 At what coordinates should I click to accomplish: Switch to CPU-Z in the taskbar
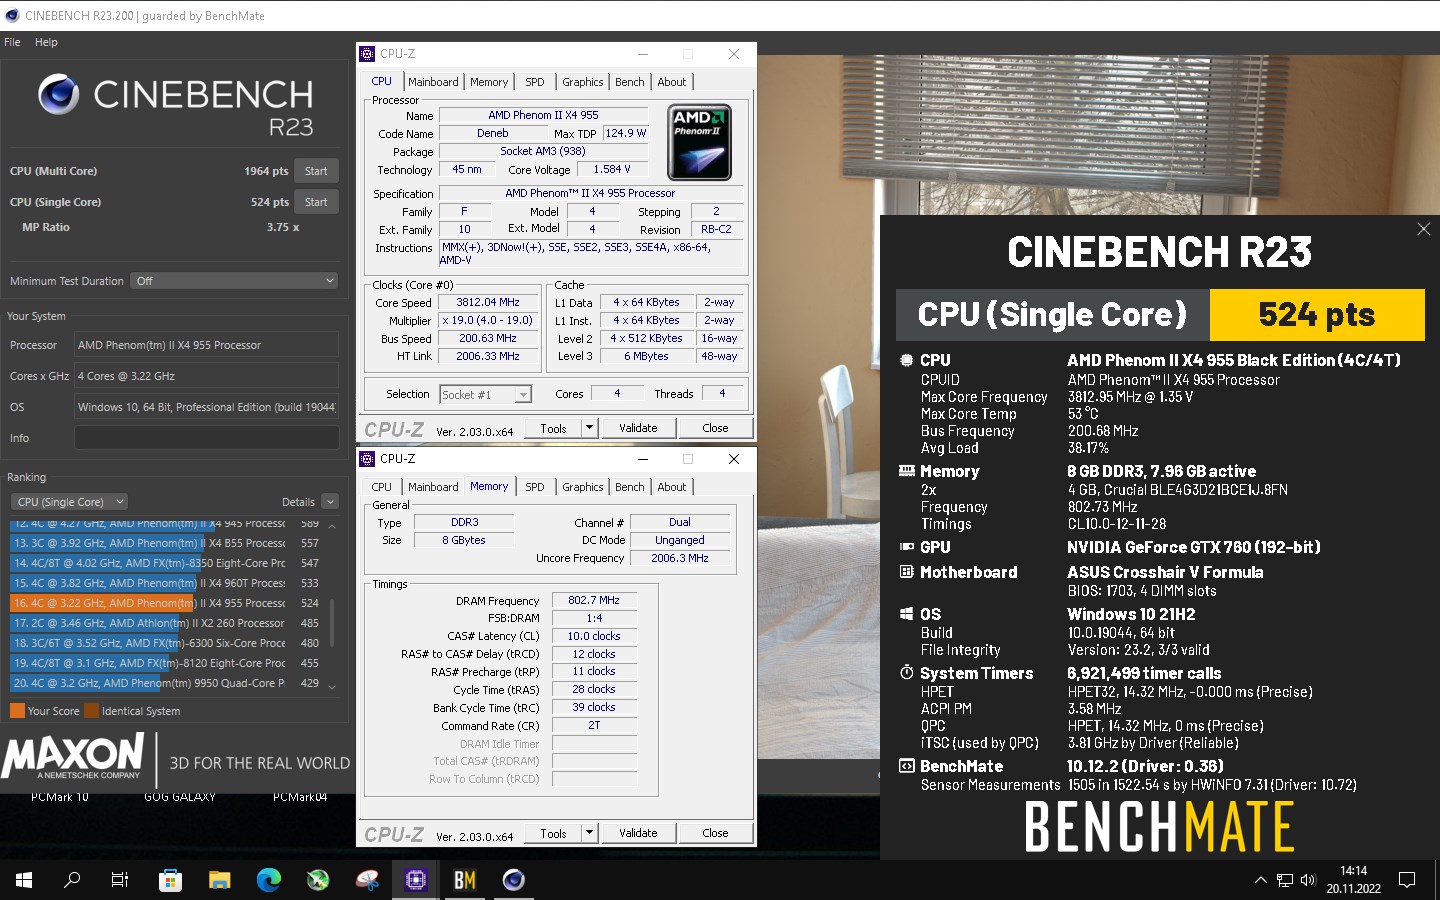[415, 880]
